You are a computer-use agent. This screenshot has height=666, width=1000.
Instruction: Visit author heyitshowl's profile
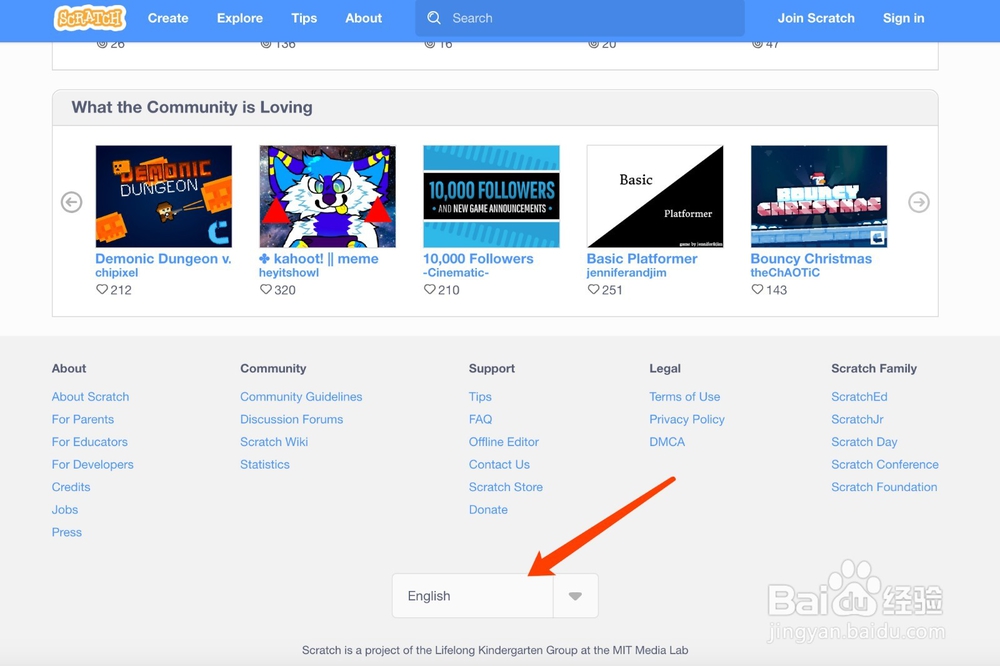pos(289,272)
